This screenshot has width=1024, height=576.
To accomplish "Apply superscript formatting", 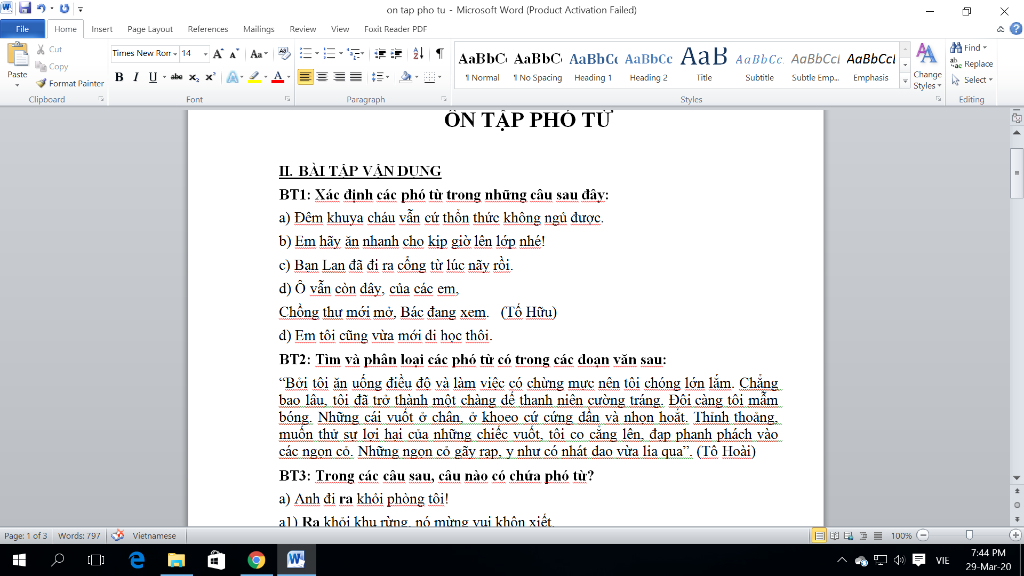I will pos(210,77).
